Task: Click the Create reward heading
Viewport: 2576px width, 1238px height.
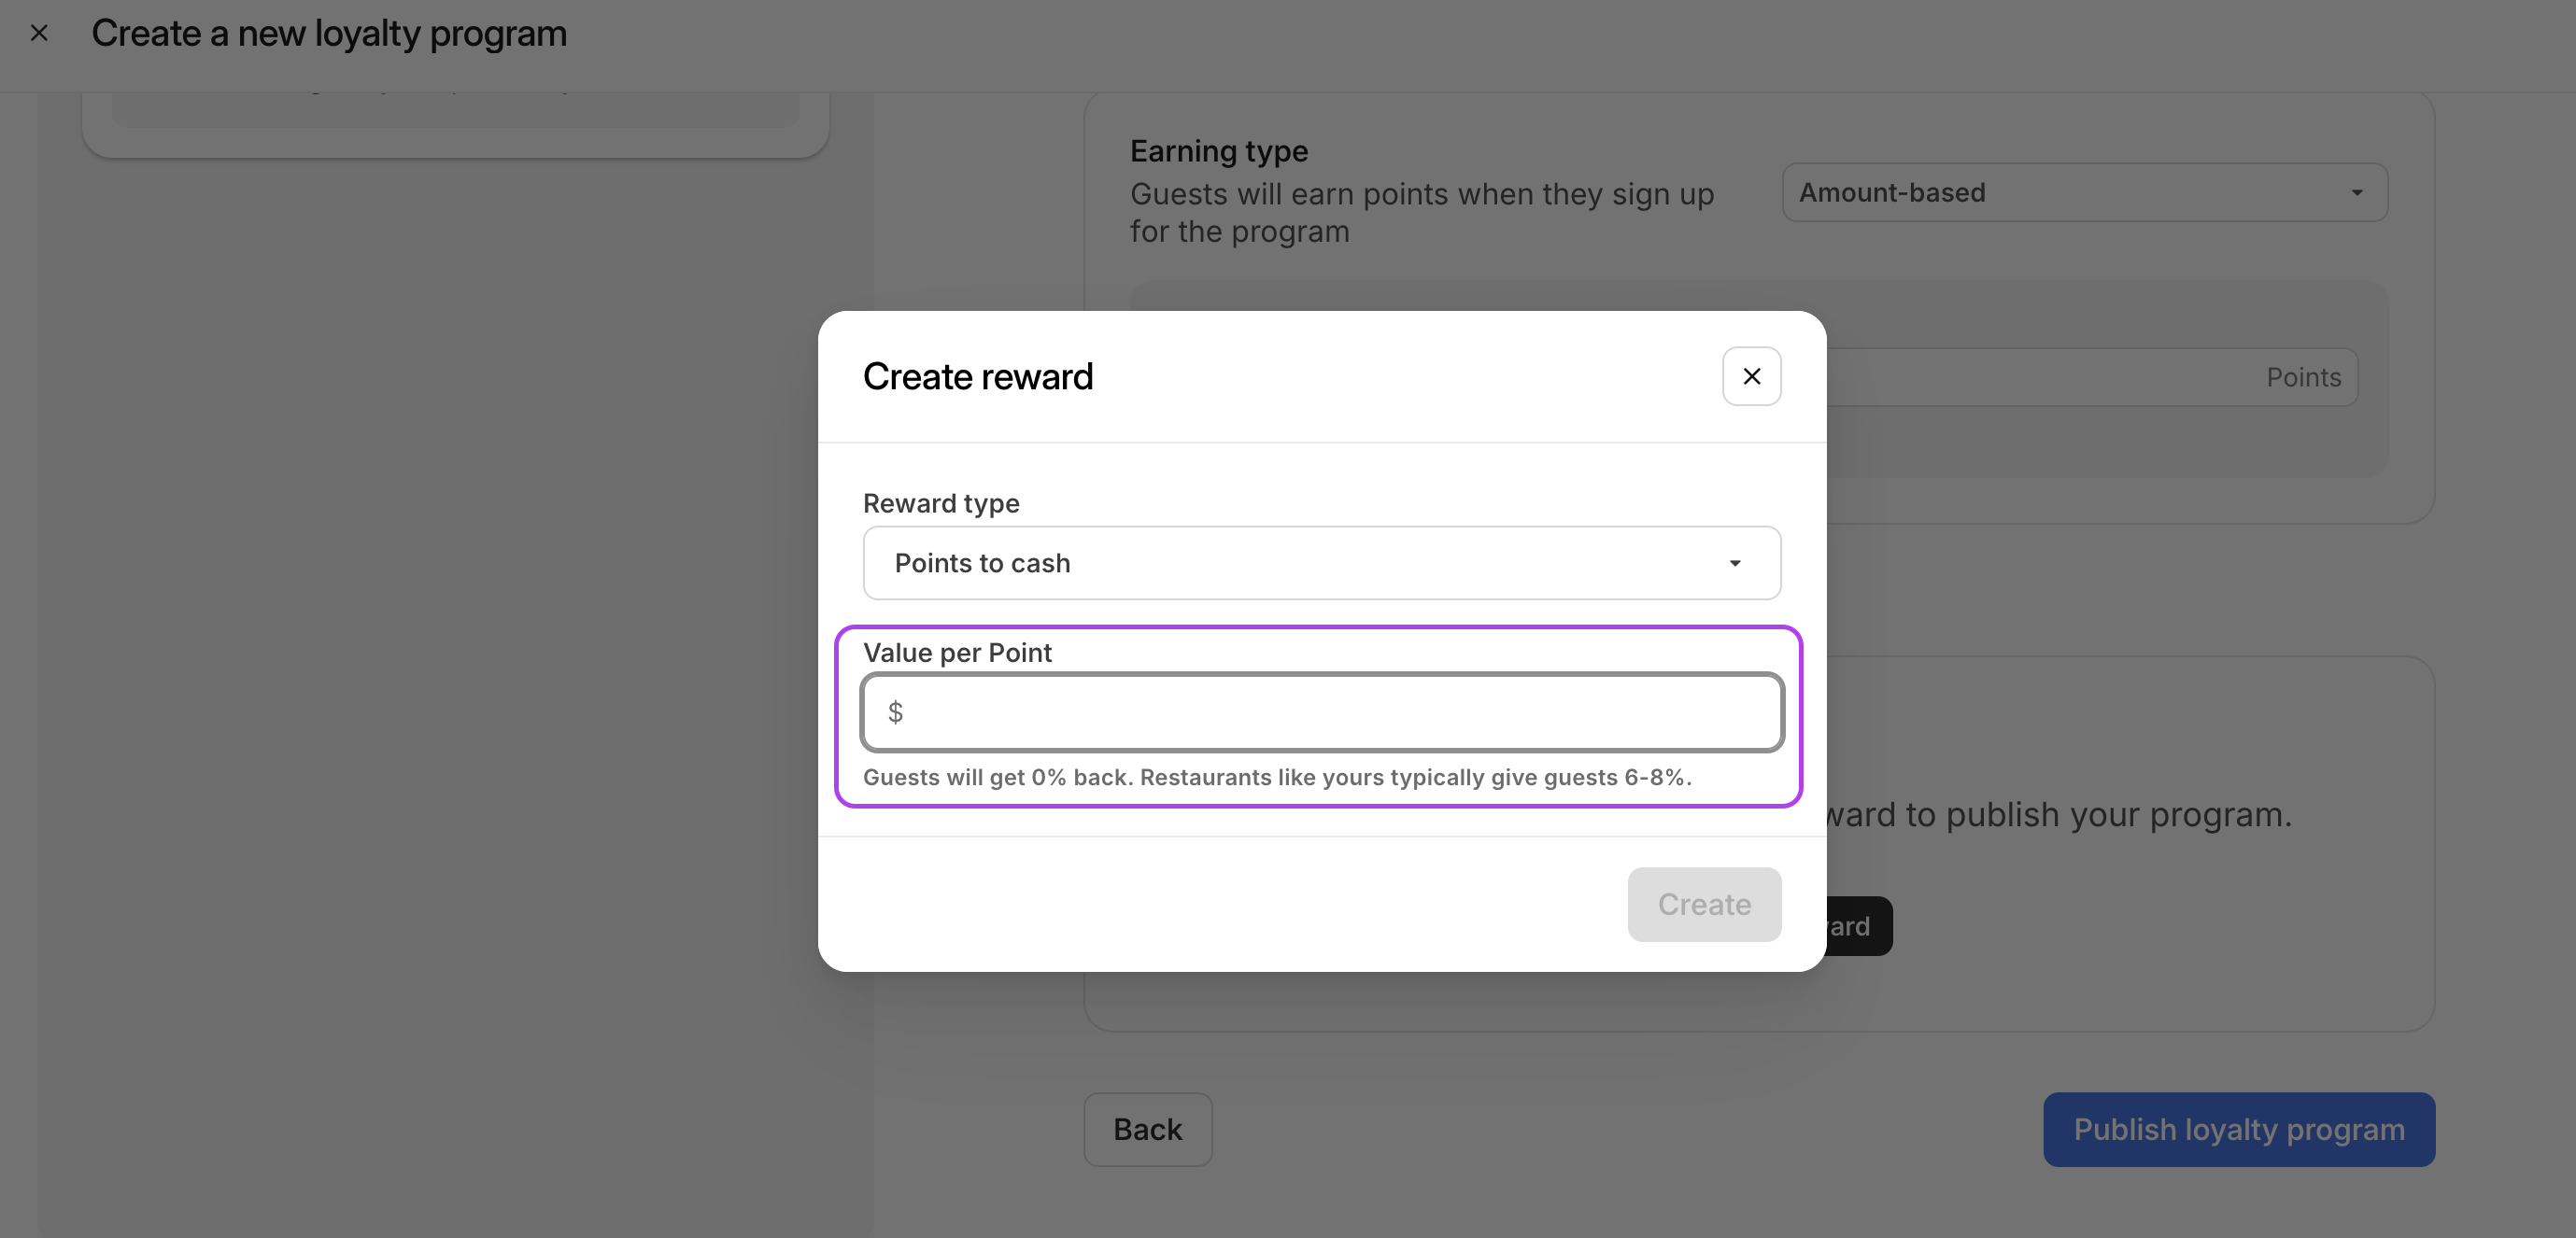Action: click(977, 376)
